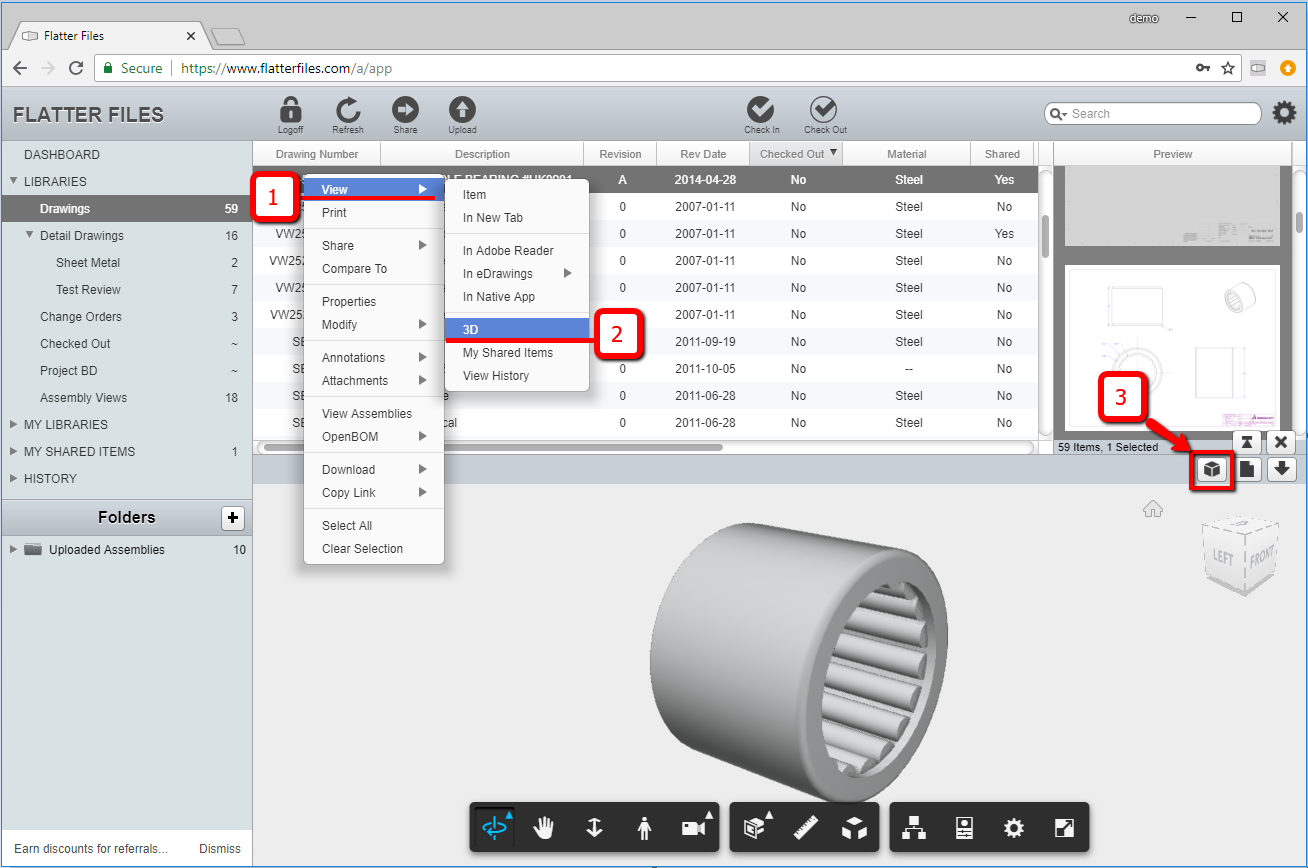Click the Explode Model cube icon
This screenshot has width=1308, height=868.
click(854, 827)
